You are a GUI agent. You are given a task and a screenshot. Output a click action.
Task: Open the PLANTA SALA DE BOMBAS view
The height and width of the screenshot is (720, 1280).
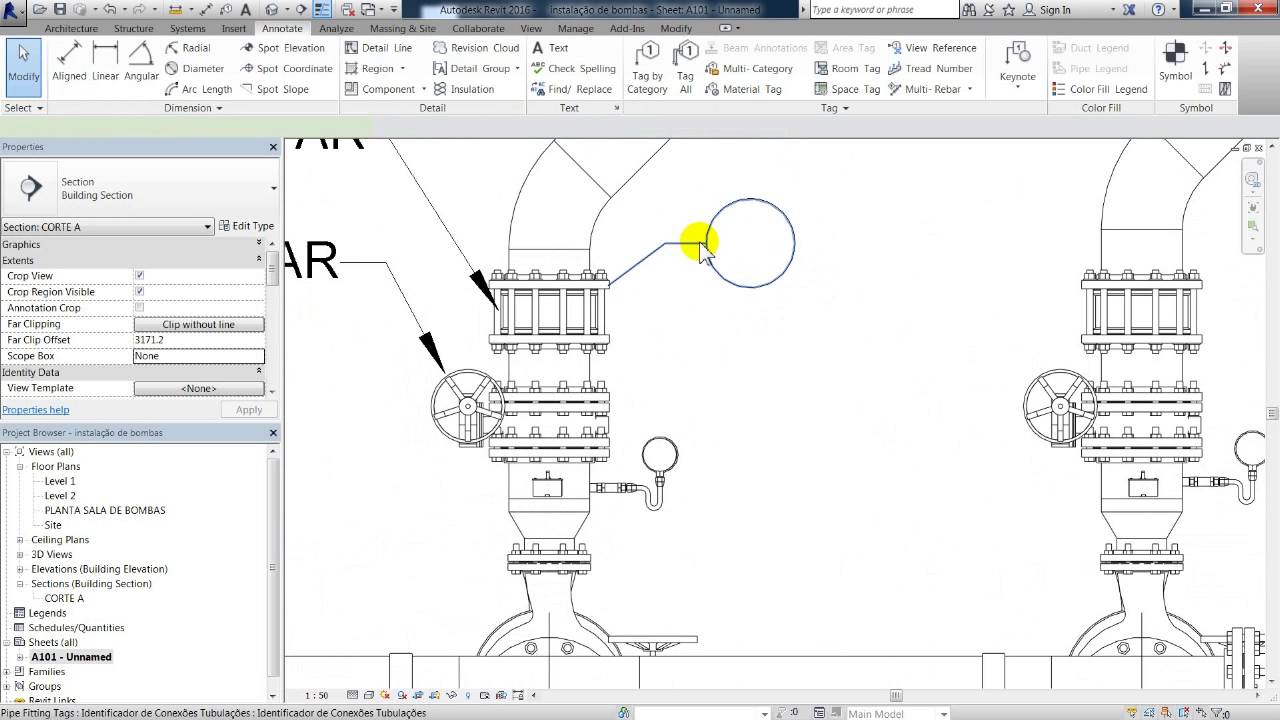pyautogui.click(x=105, y=510)
